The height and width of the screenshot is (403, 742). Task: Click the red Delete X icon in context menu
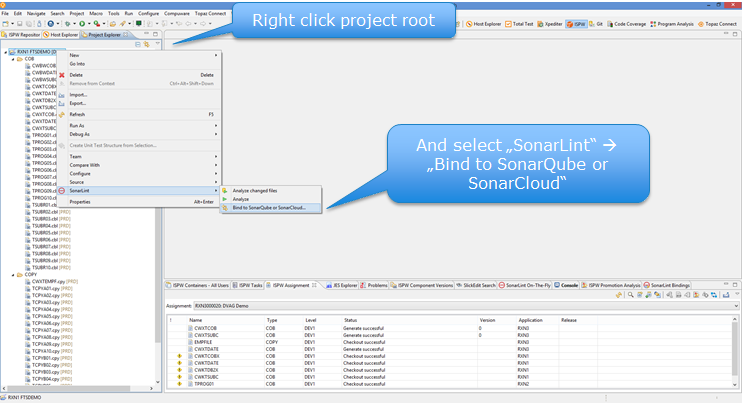[x=62, y=75]
